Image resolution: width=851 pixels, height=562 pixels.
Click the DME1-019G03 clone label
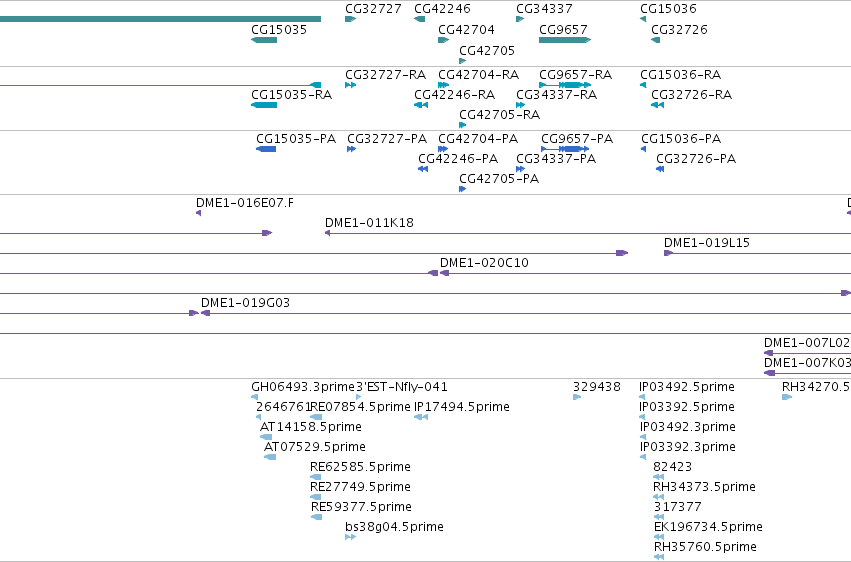[x=245, y=303]
